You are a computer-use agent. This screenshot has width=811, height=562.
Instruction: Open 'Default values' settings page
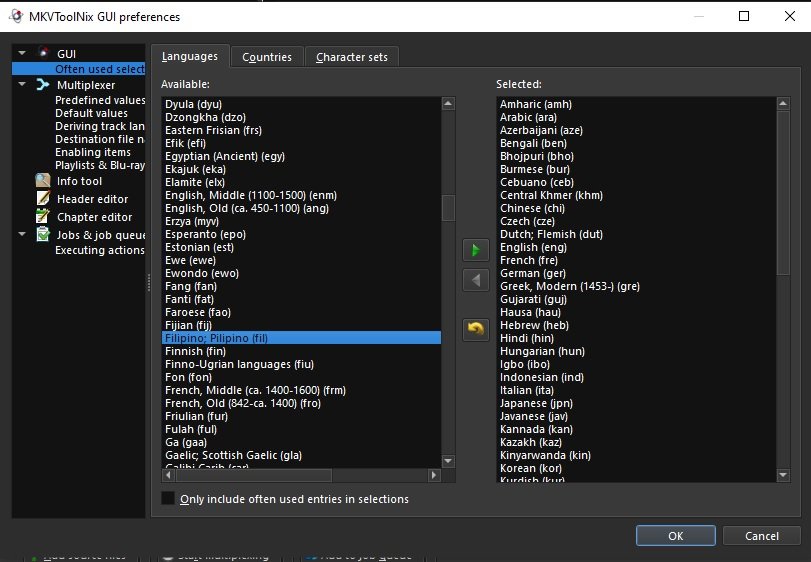pos(92,113)
